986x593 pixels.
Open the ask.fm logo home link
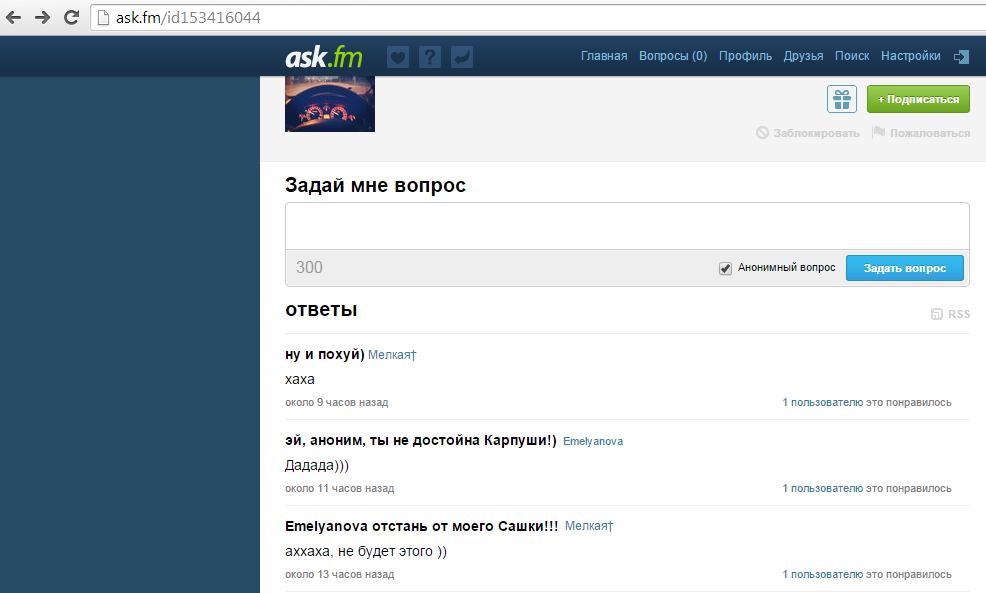coord(324,57)
